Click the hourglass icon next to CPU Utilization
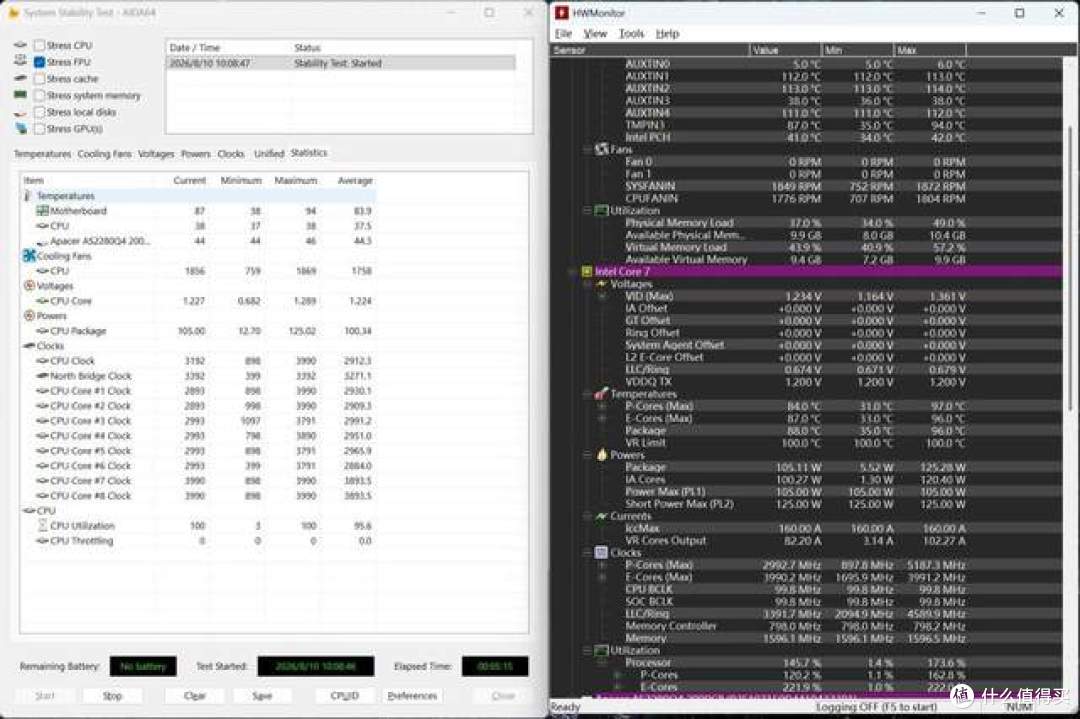 tap(43, 525)
